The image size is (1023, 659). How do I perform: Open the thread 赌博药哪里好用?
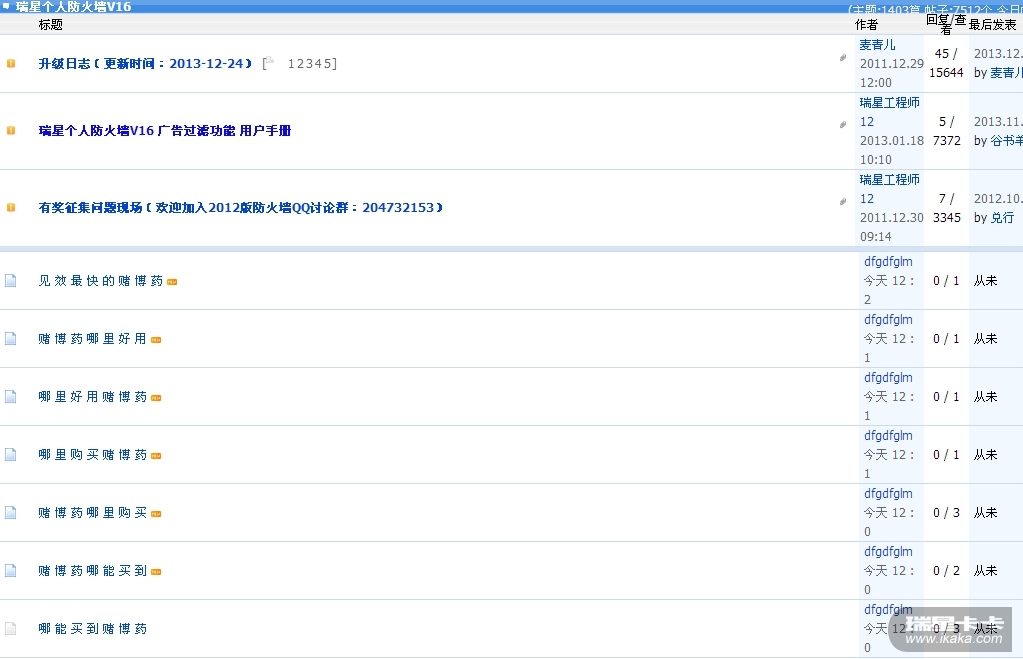click(92, 339)
